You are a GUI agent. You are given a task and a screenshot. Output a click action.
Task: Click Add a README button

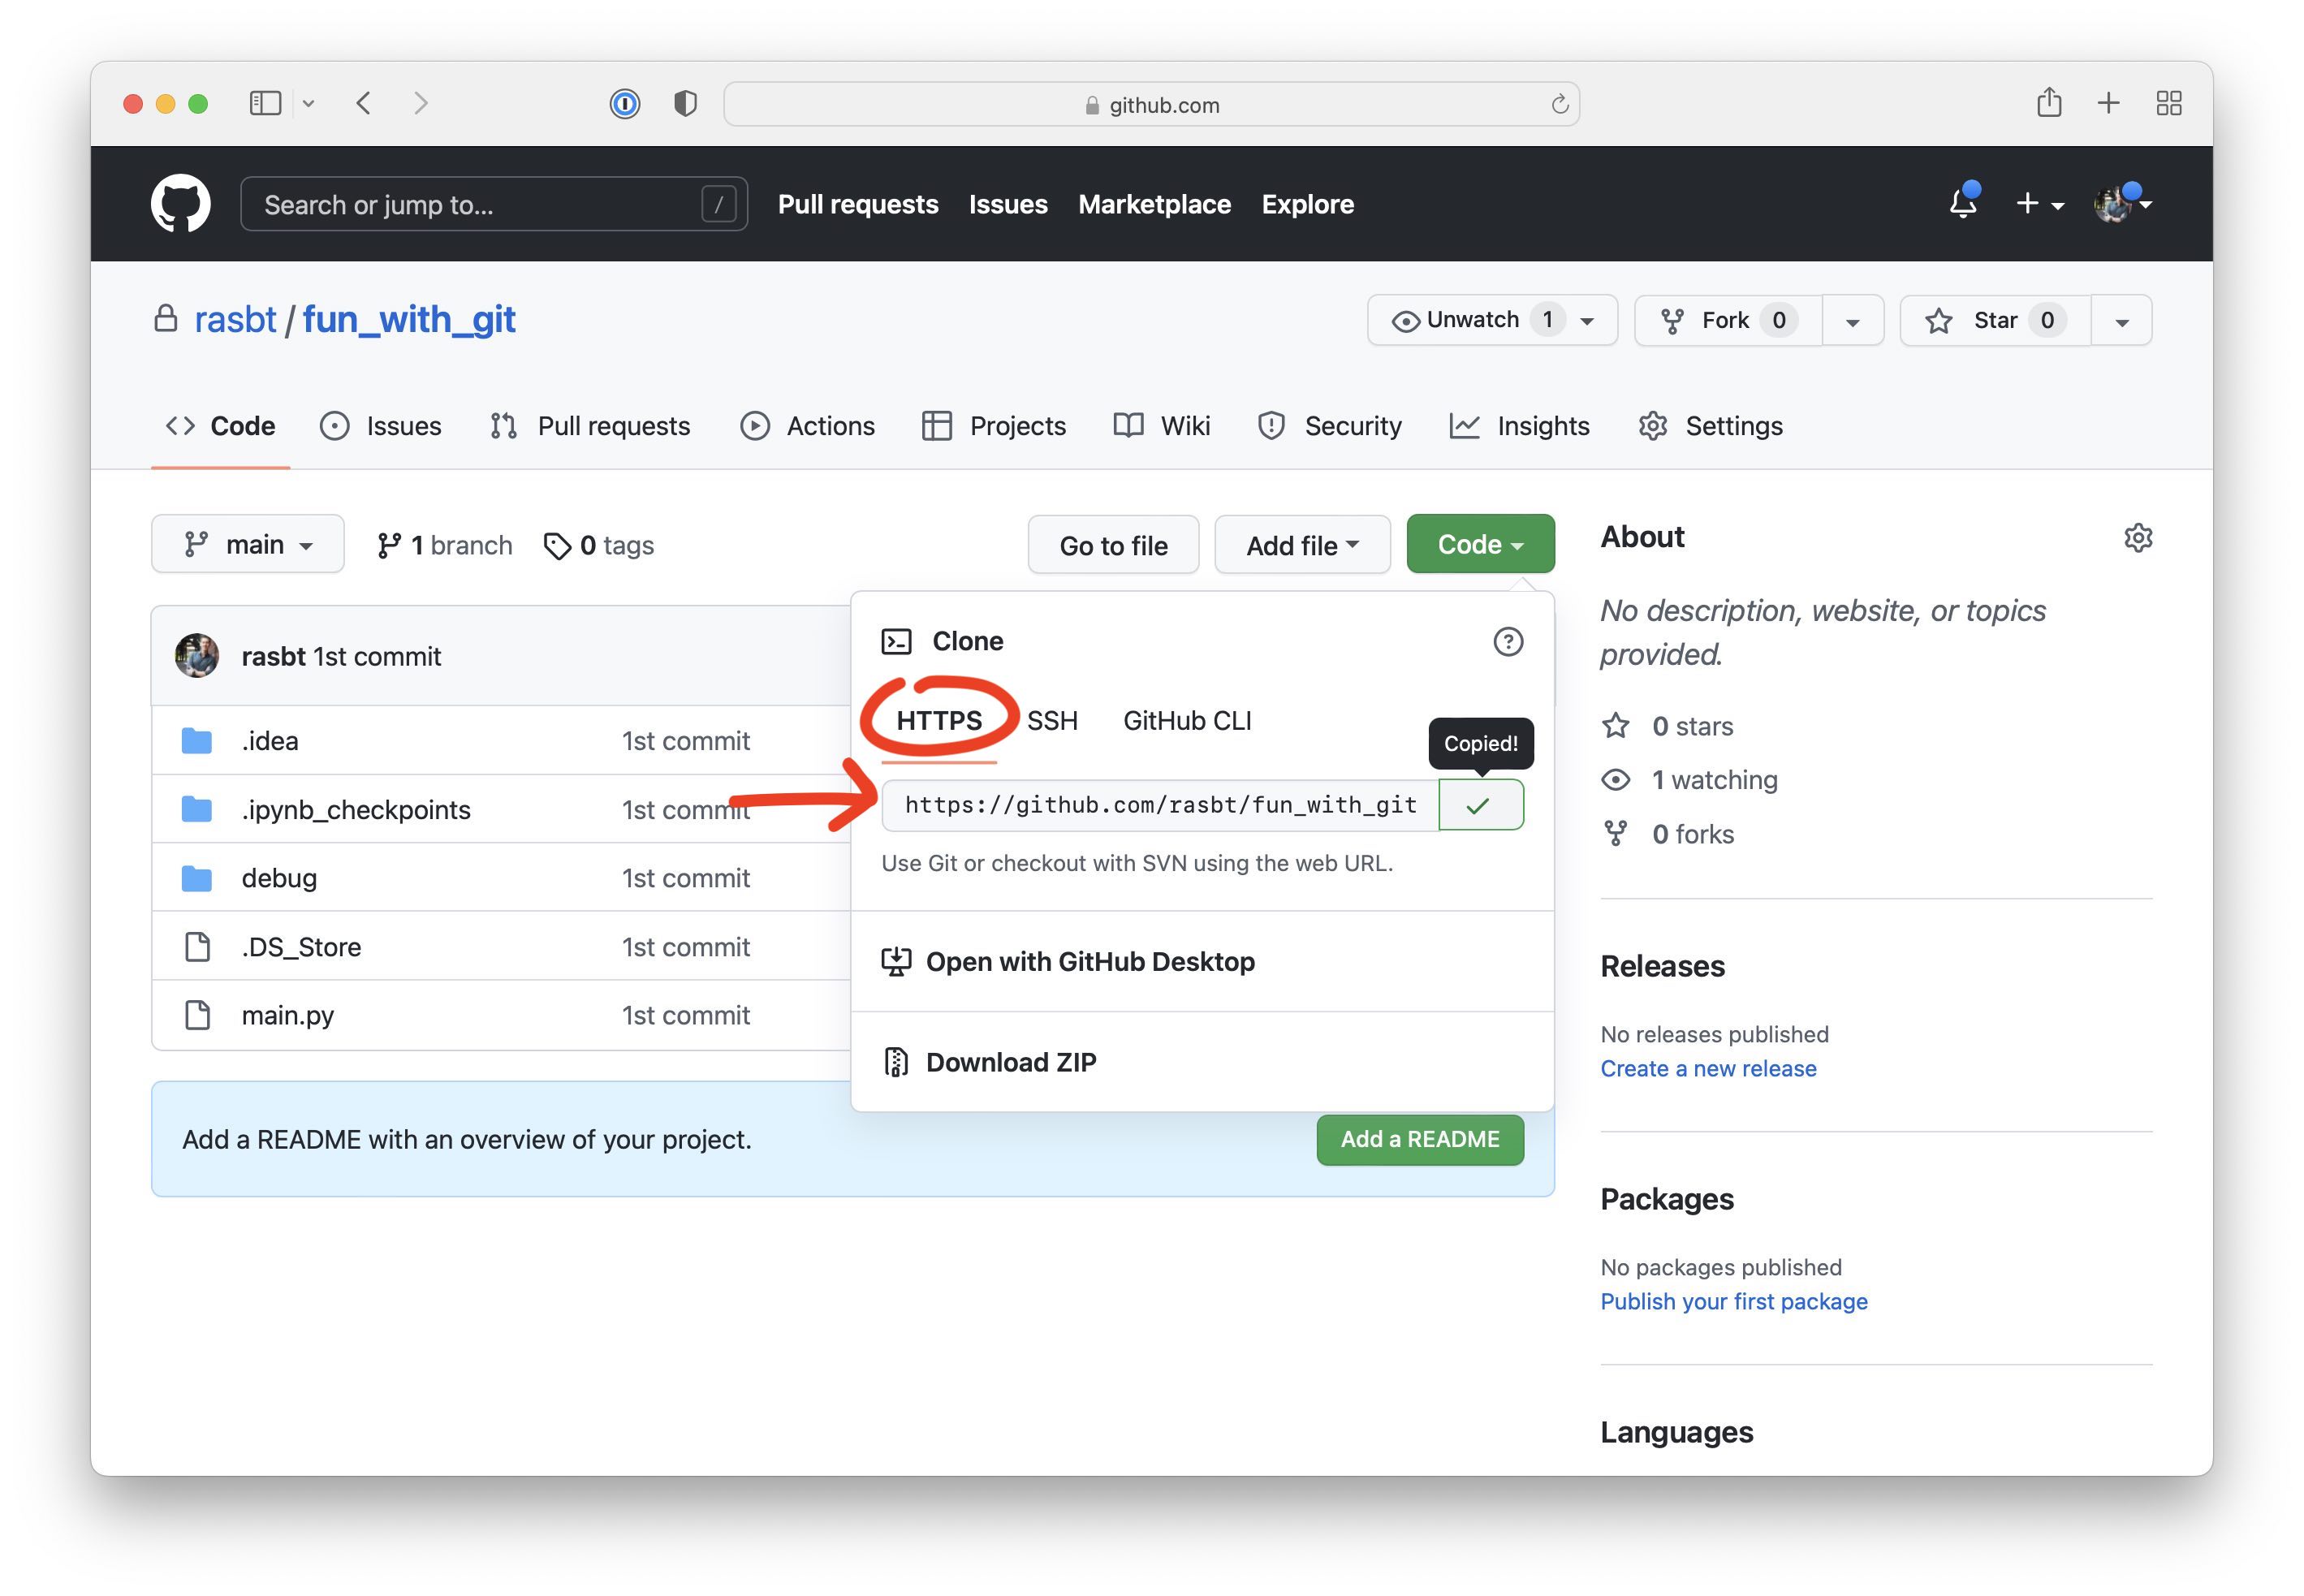coord(1420,1139)
